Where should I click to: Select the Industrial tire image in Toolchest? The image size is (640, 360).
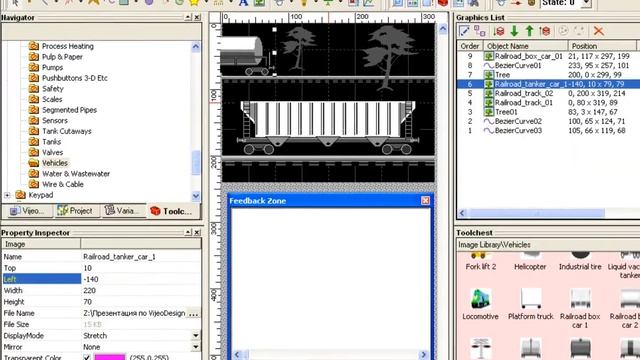click(580, 261)
